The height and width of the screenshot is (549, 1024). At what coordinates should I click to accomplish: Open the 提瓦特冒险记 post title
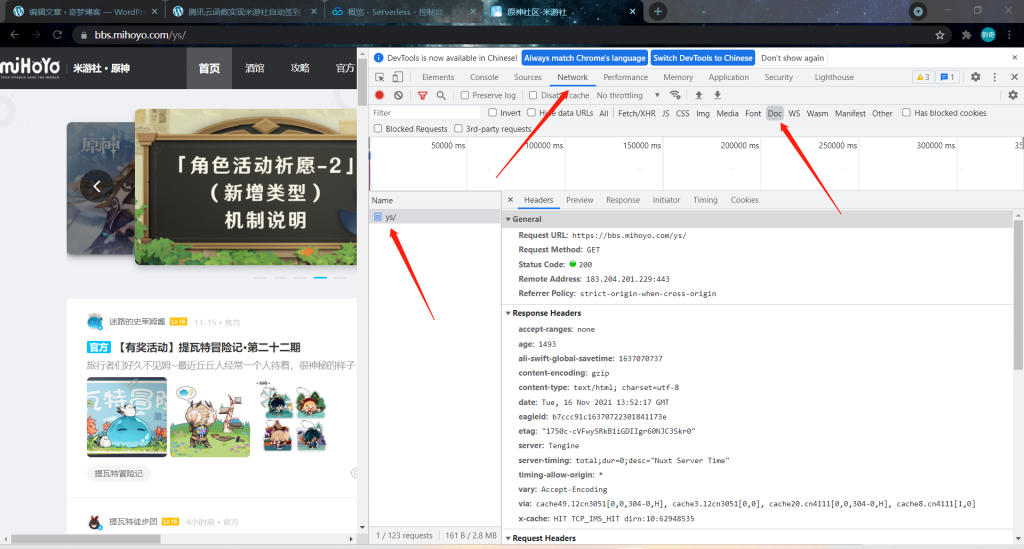[x=194, y=347]
